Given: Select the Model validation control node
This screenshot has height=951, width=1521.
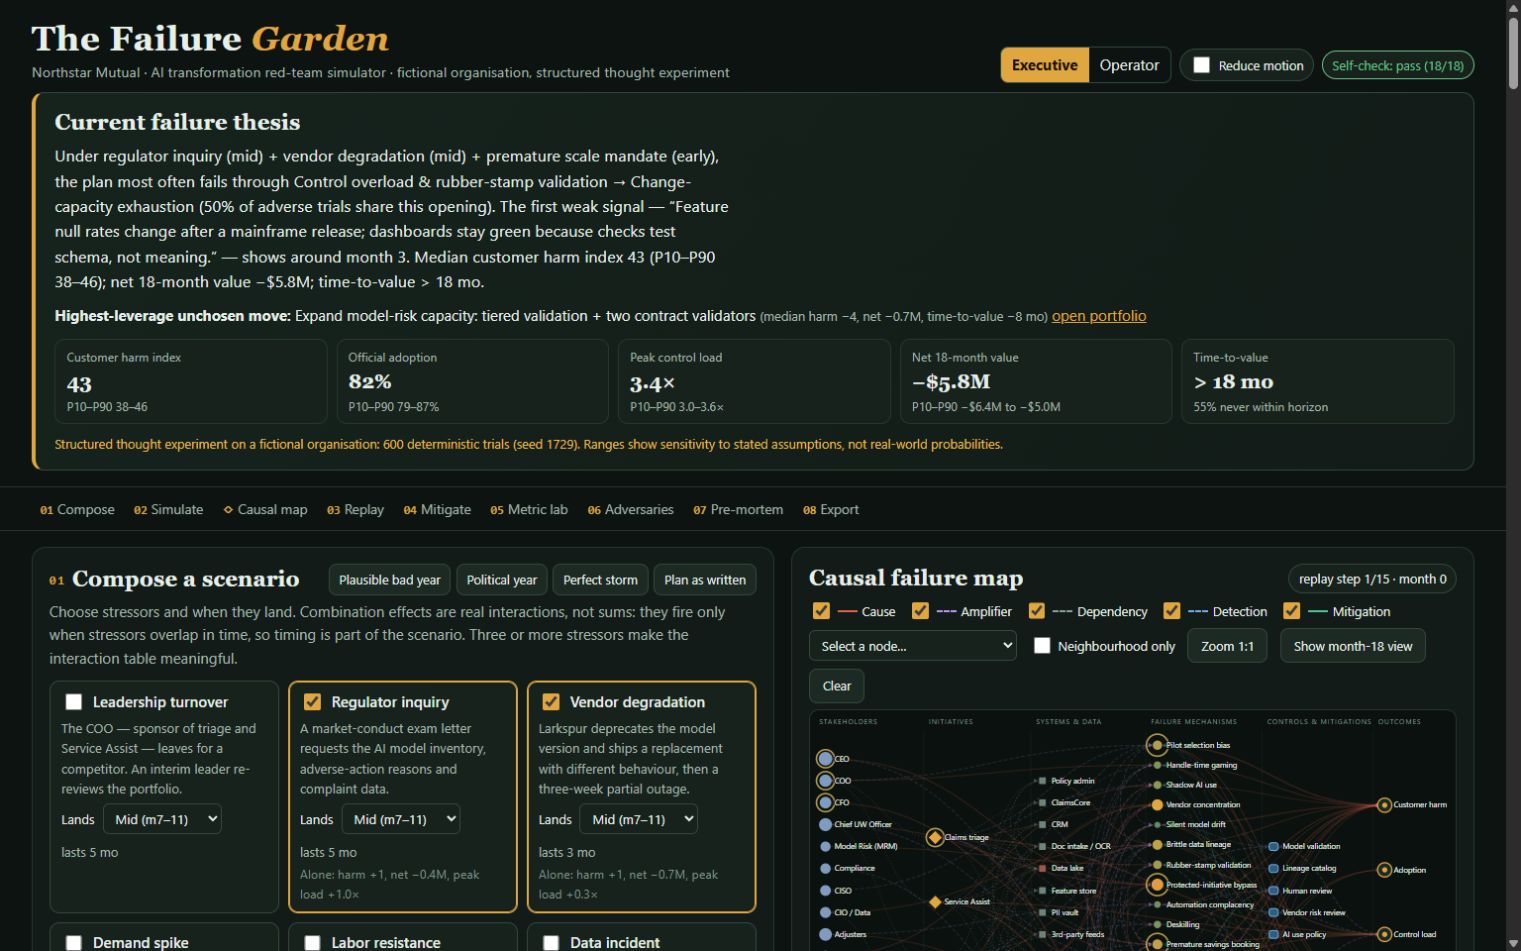Looking at the screenshot, I should pos(1273,846).
